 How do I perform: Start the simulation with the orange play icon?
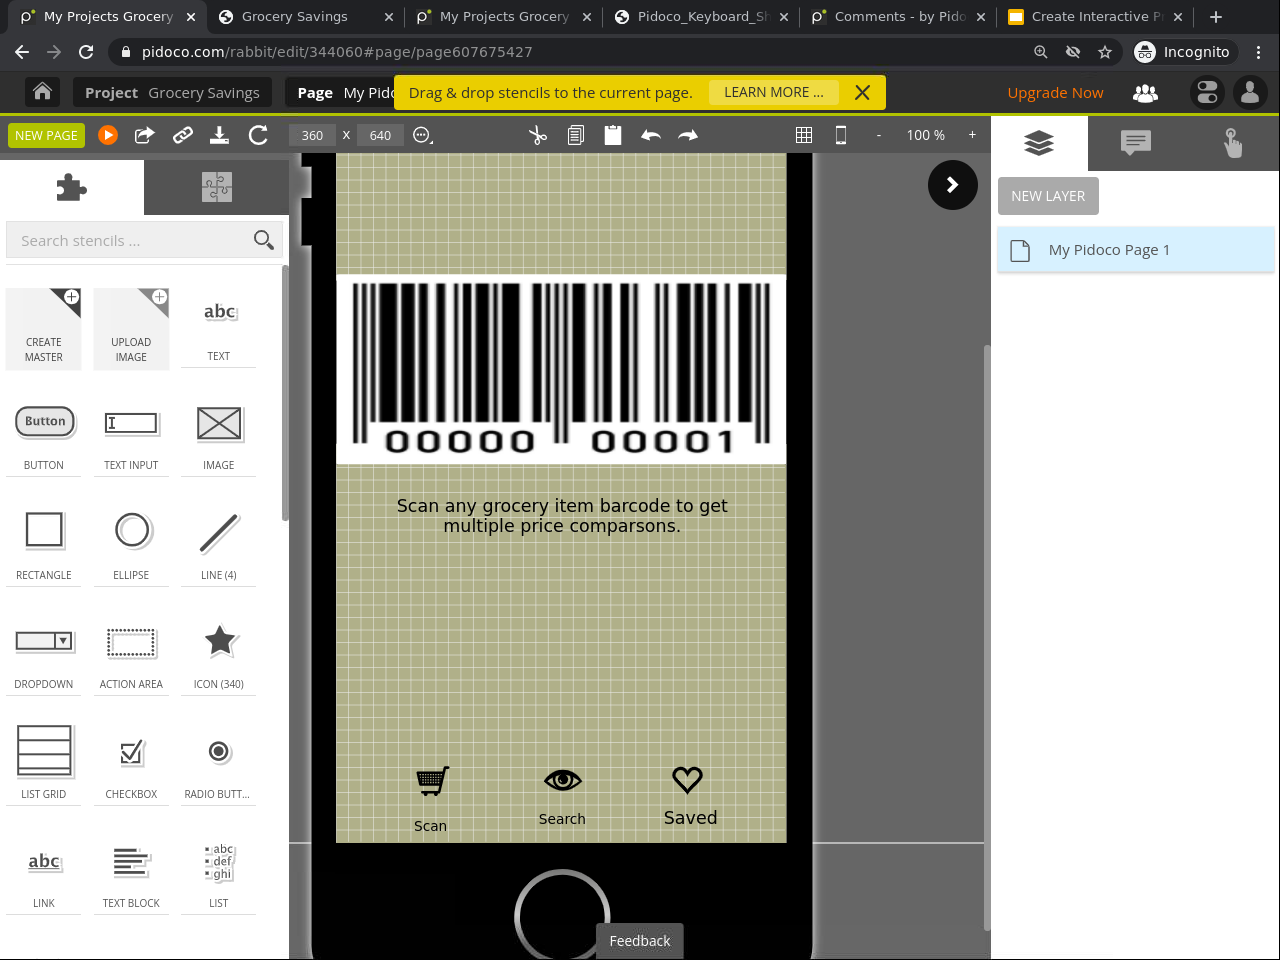click(x=108, y=135)
